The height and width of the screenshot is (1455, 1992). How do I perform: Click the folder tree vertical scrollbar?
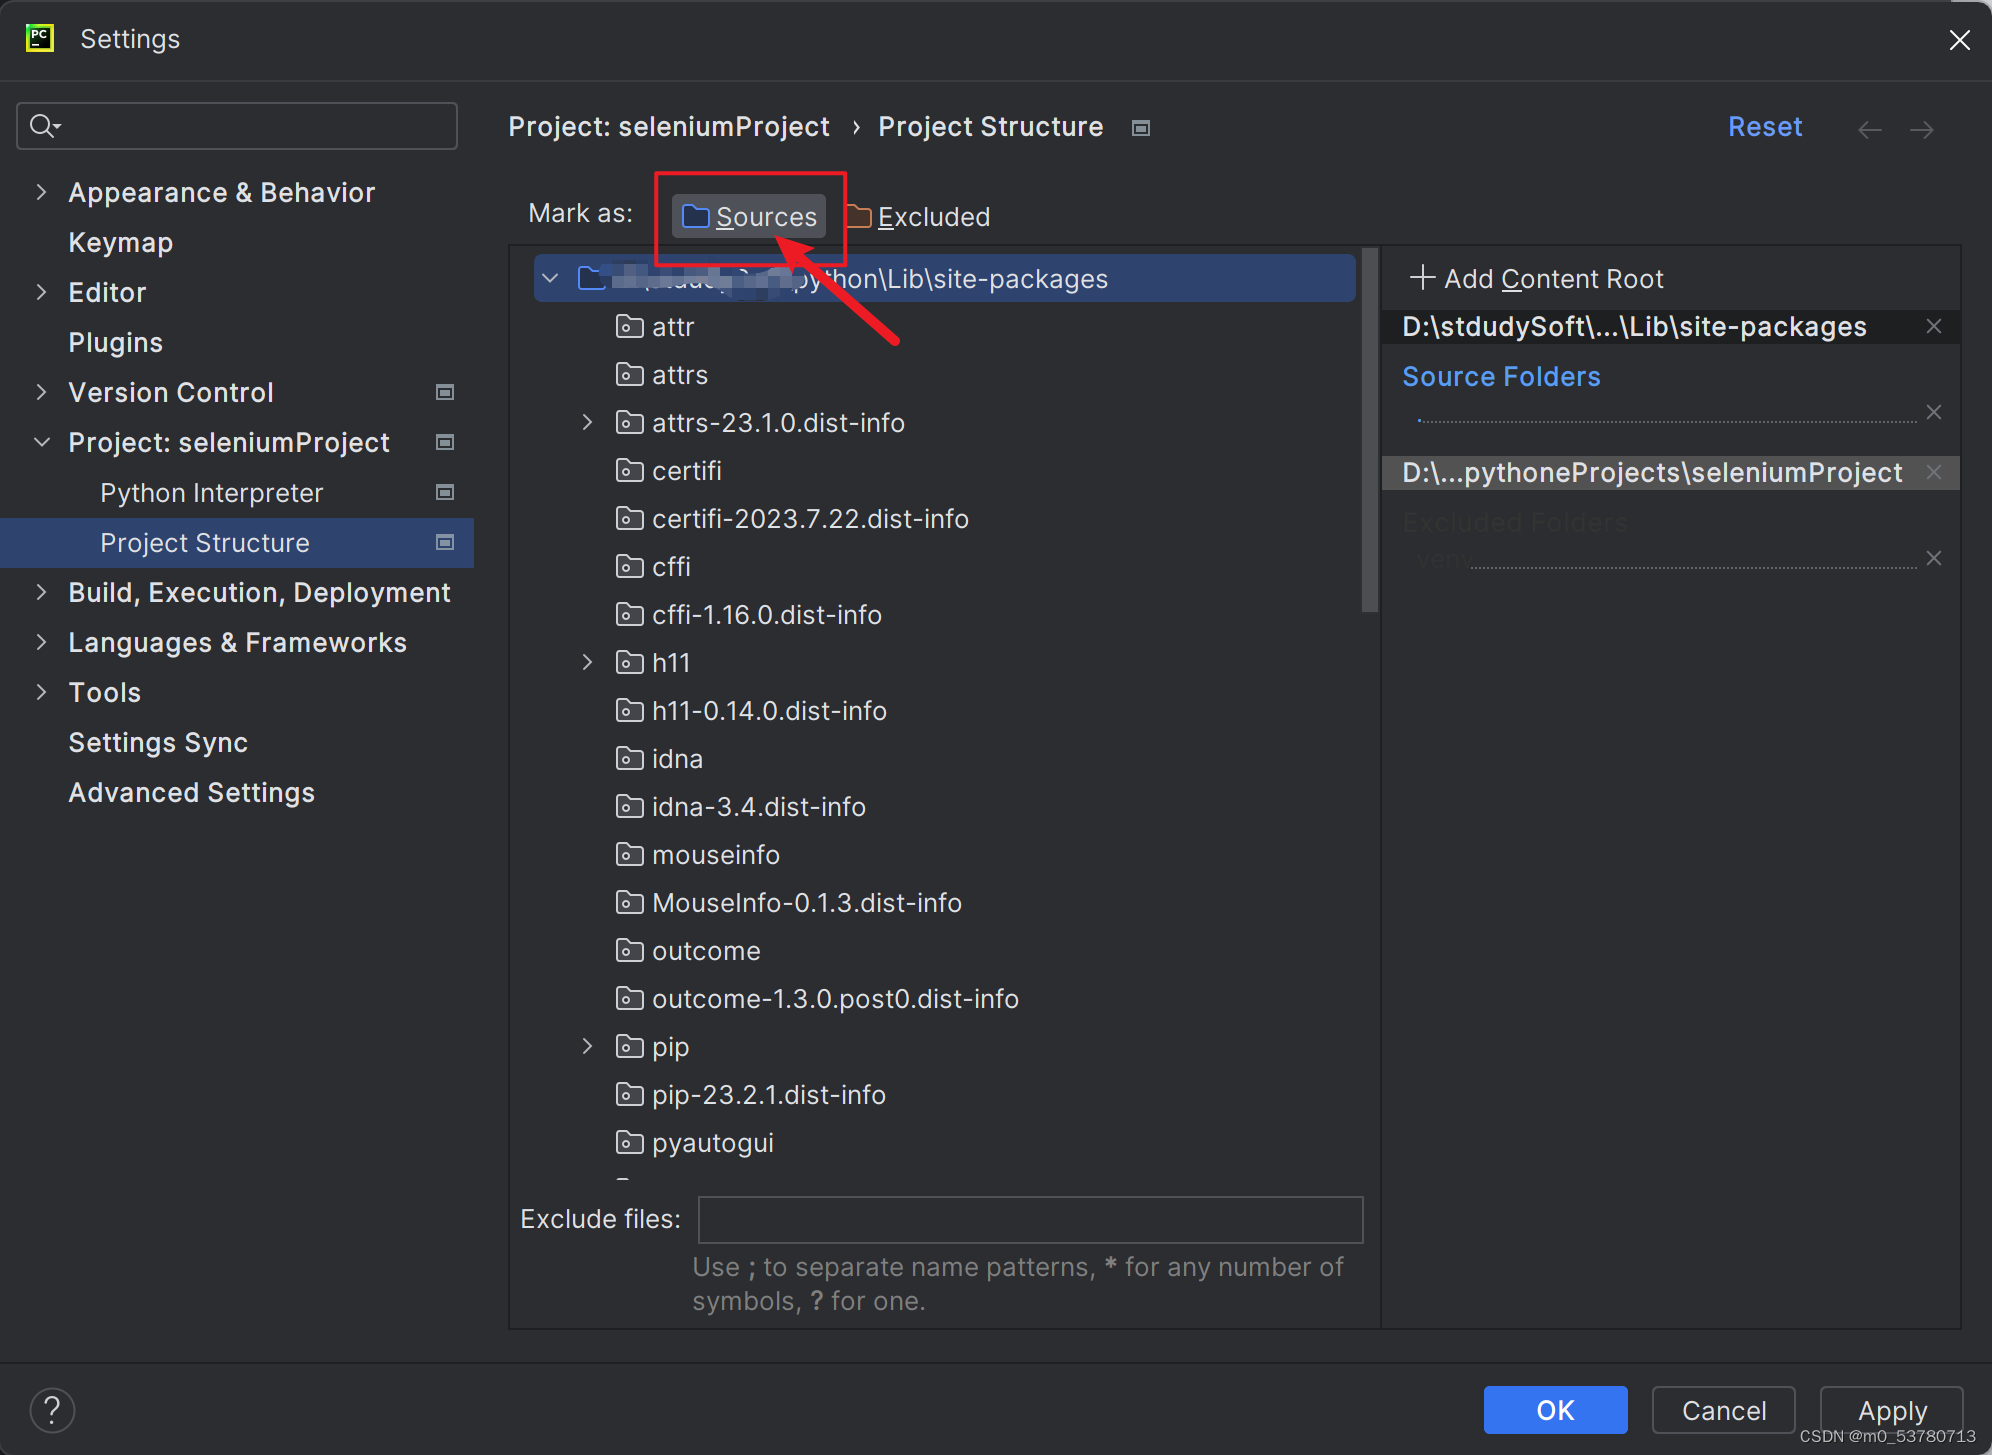(1369, 430)
